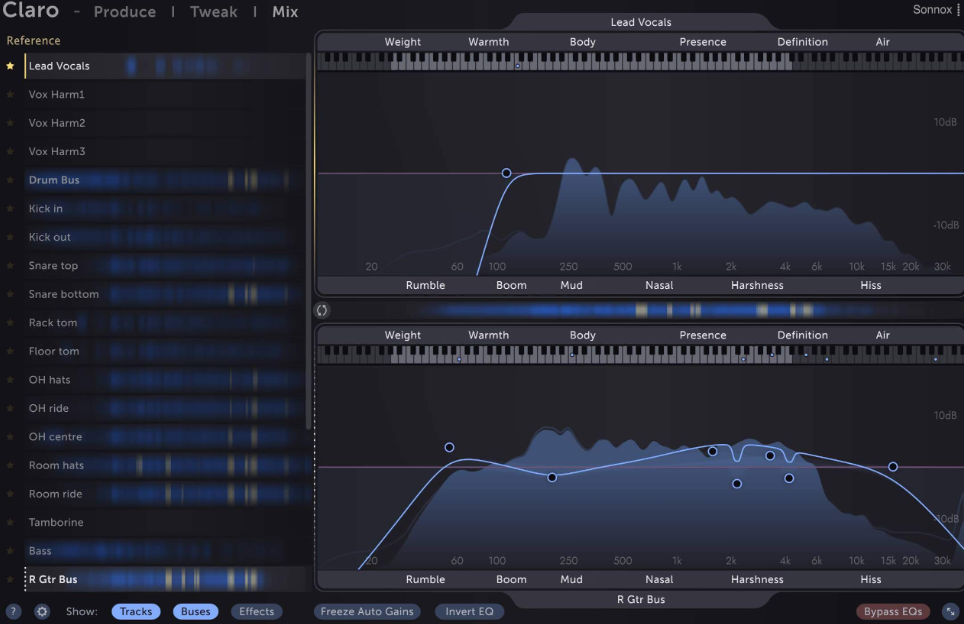This screenshot has width=964, height=624.
Task: Select the Rack tom track
Action: (165, 323)
